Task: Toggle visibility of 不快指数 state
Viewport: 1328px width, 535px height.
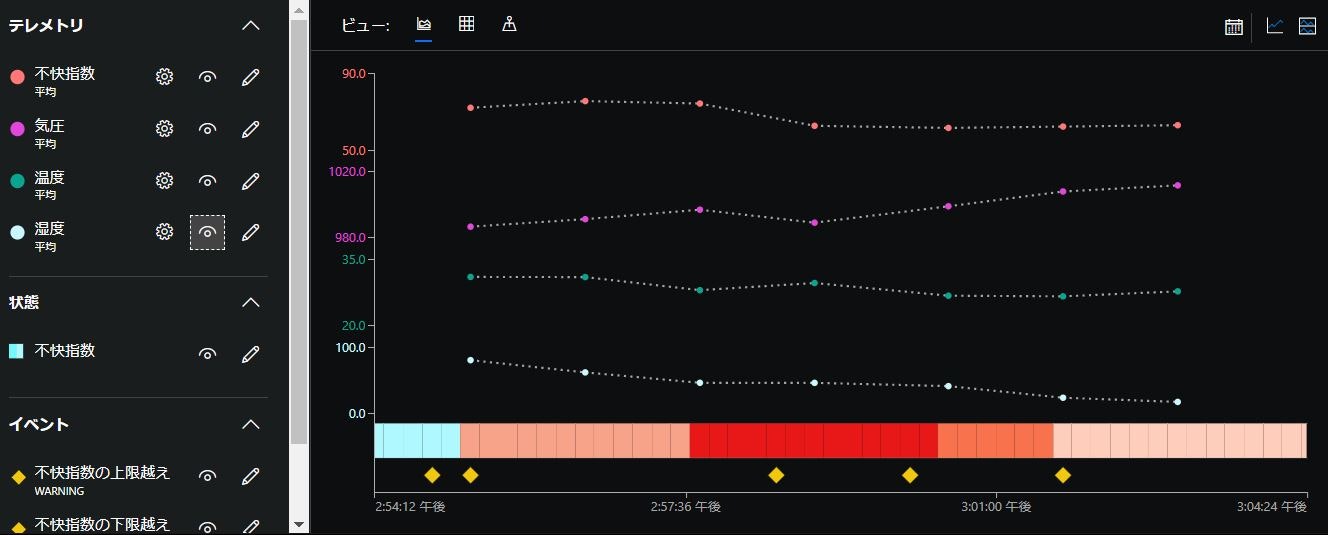Action: (208, 354)
